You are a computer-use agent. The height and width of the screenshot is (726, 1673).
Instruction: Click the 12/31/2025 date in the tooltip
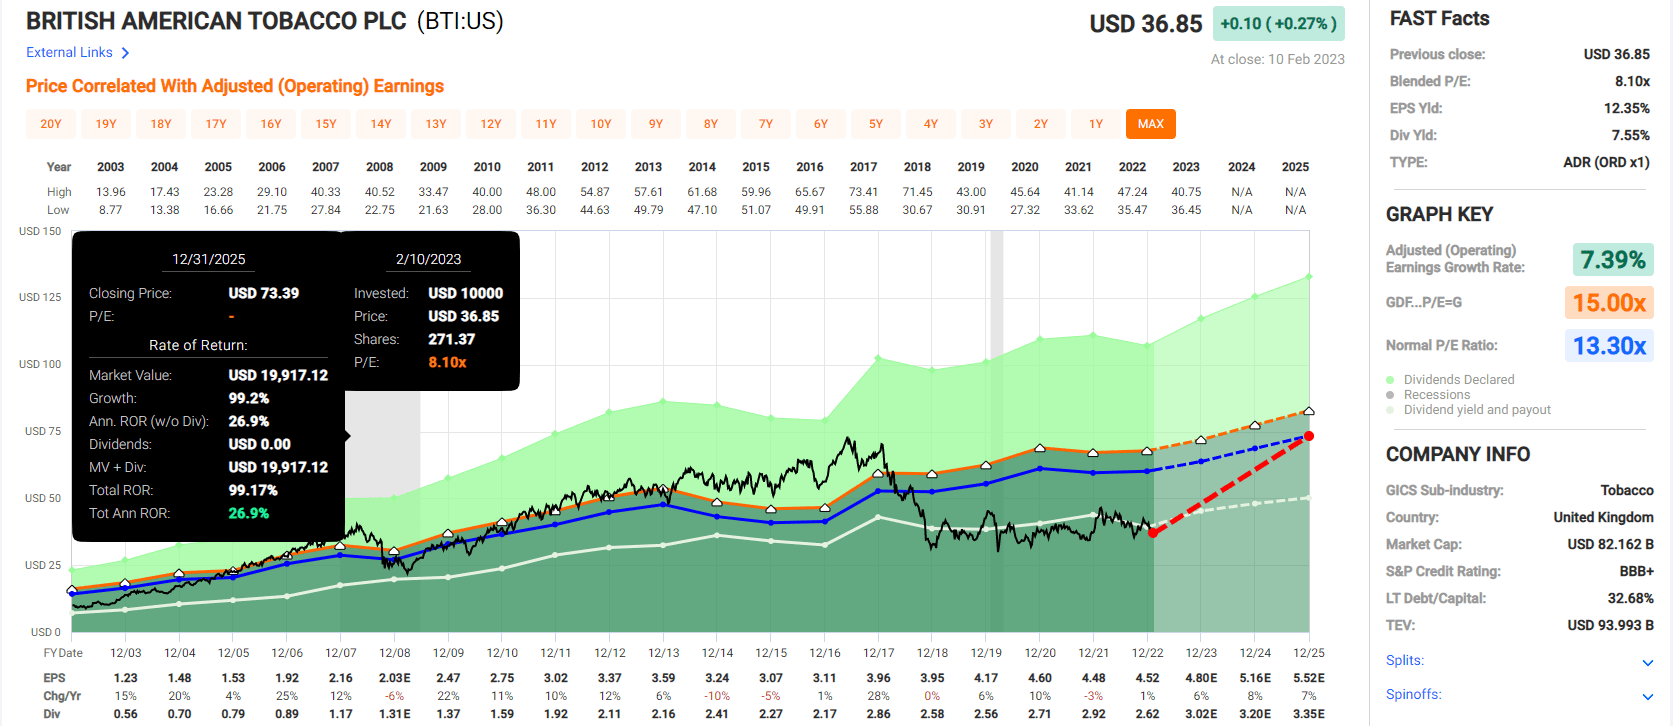tap(209, 259)
